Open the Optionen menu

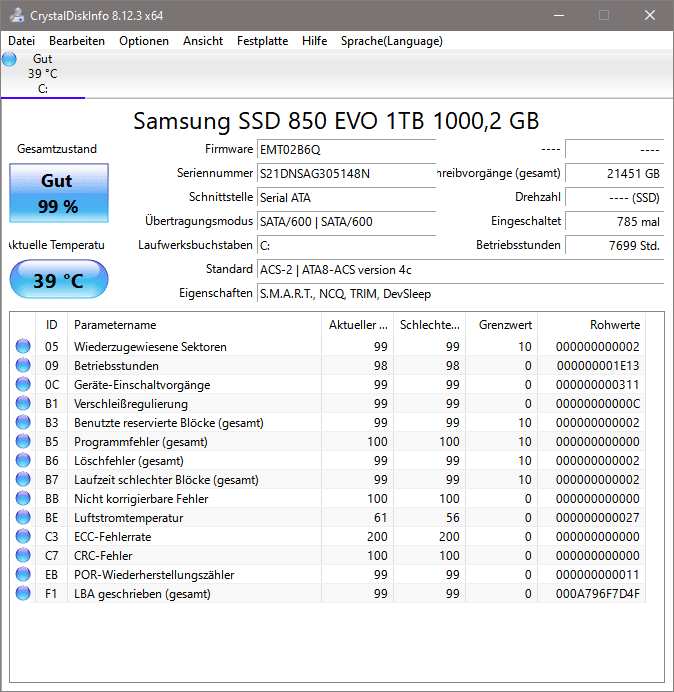[x=144, y=41]
